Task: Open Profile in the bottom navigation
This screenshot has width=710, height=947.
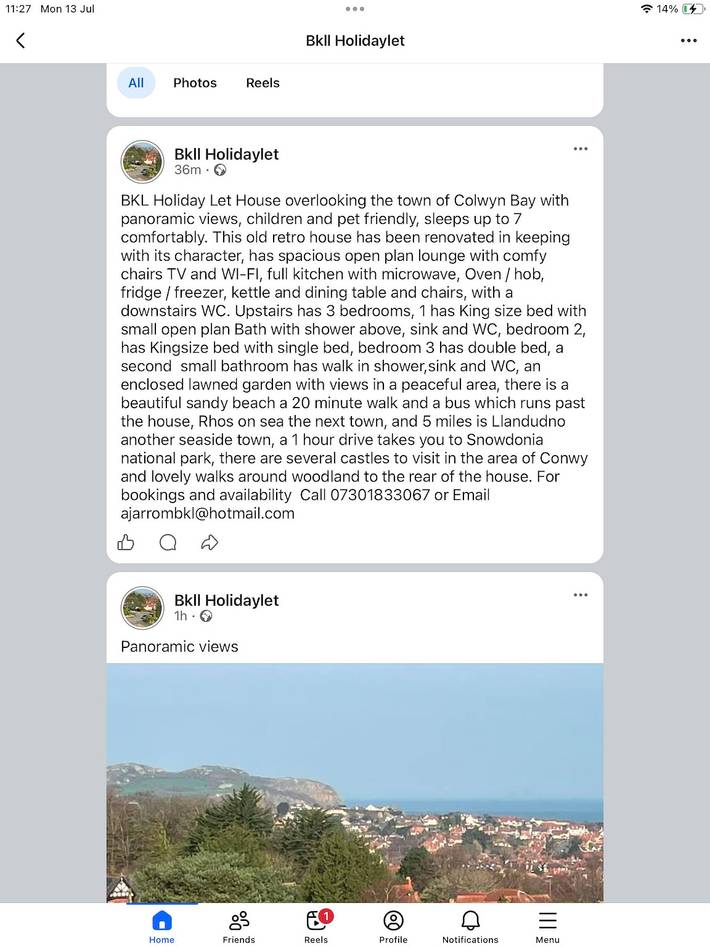Action: [393, 926]
